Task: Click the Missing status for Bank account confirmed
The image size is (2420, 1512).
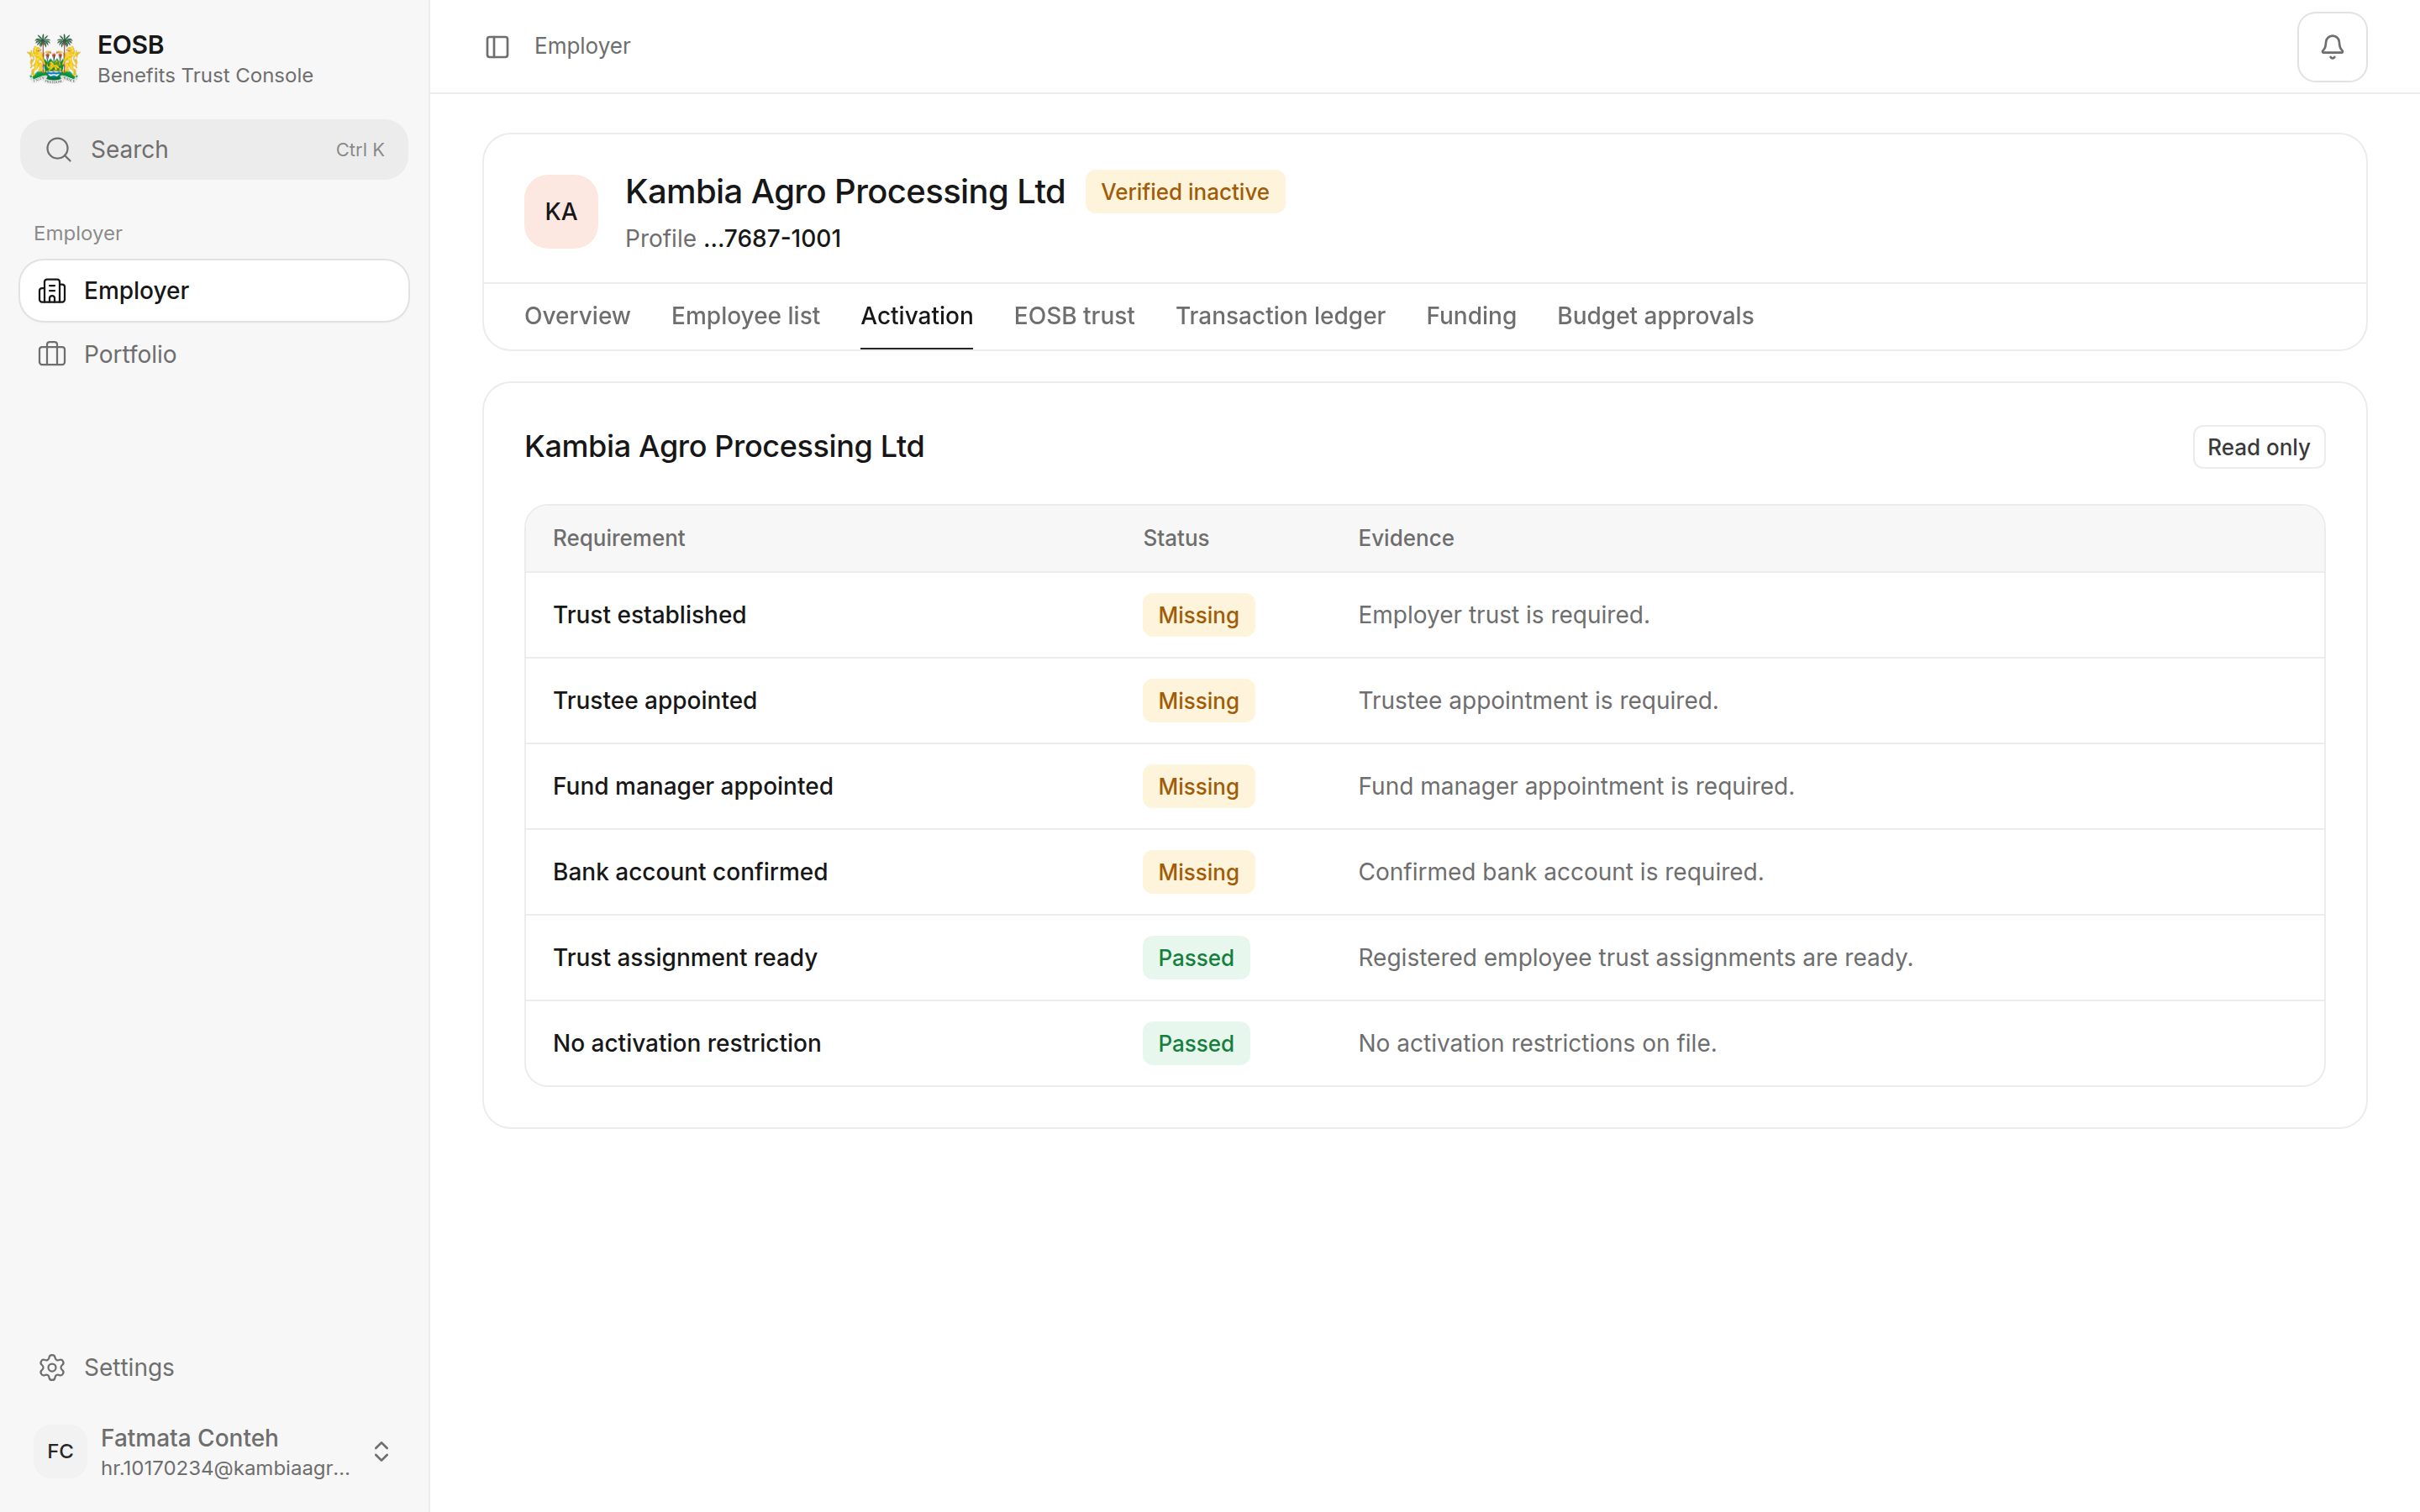Action: point(1198,872)
